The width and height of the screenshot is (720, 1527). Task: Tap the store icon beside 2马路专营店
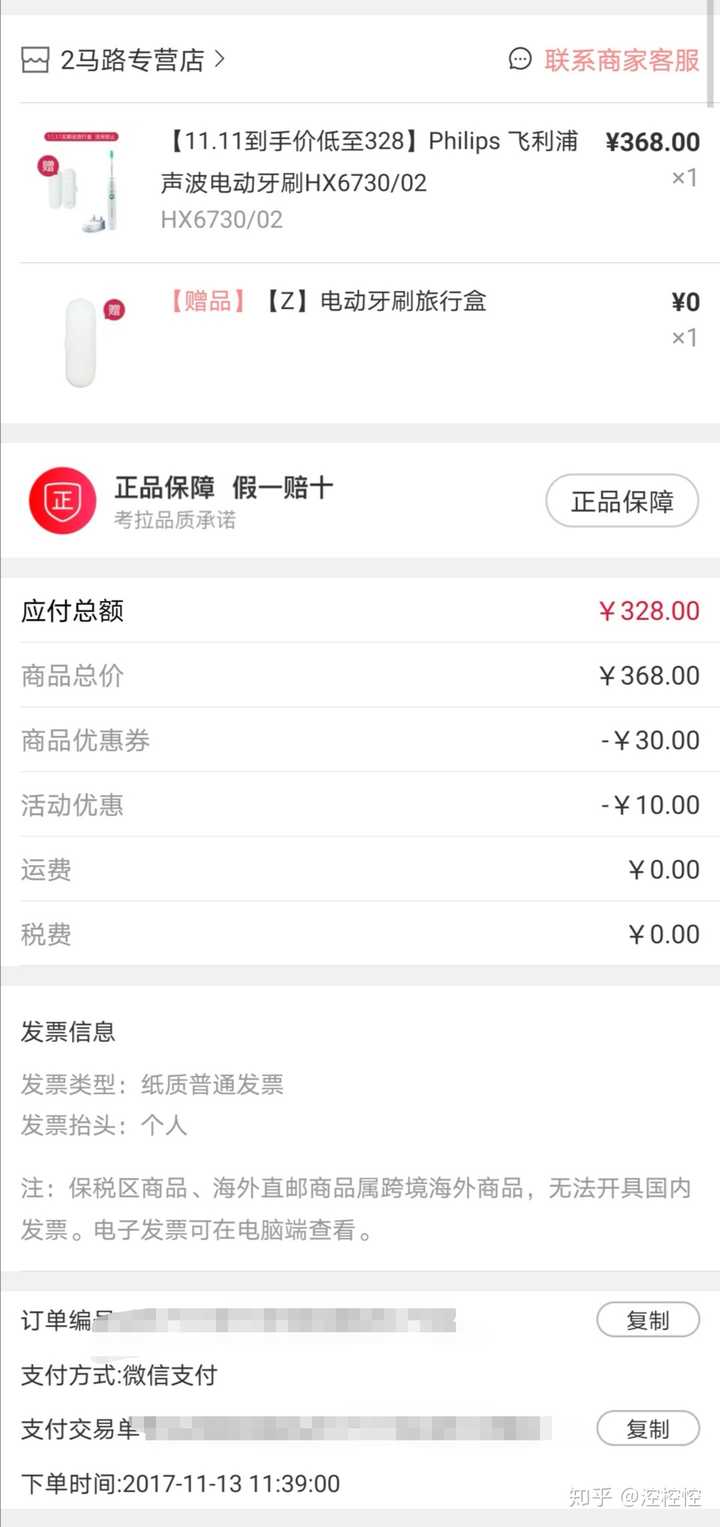click(35, 60)
